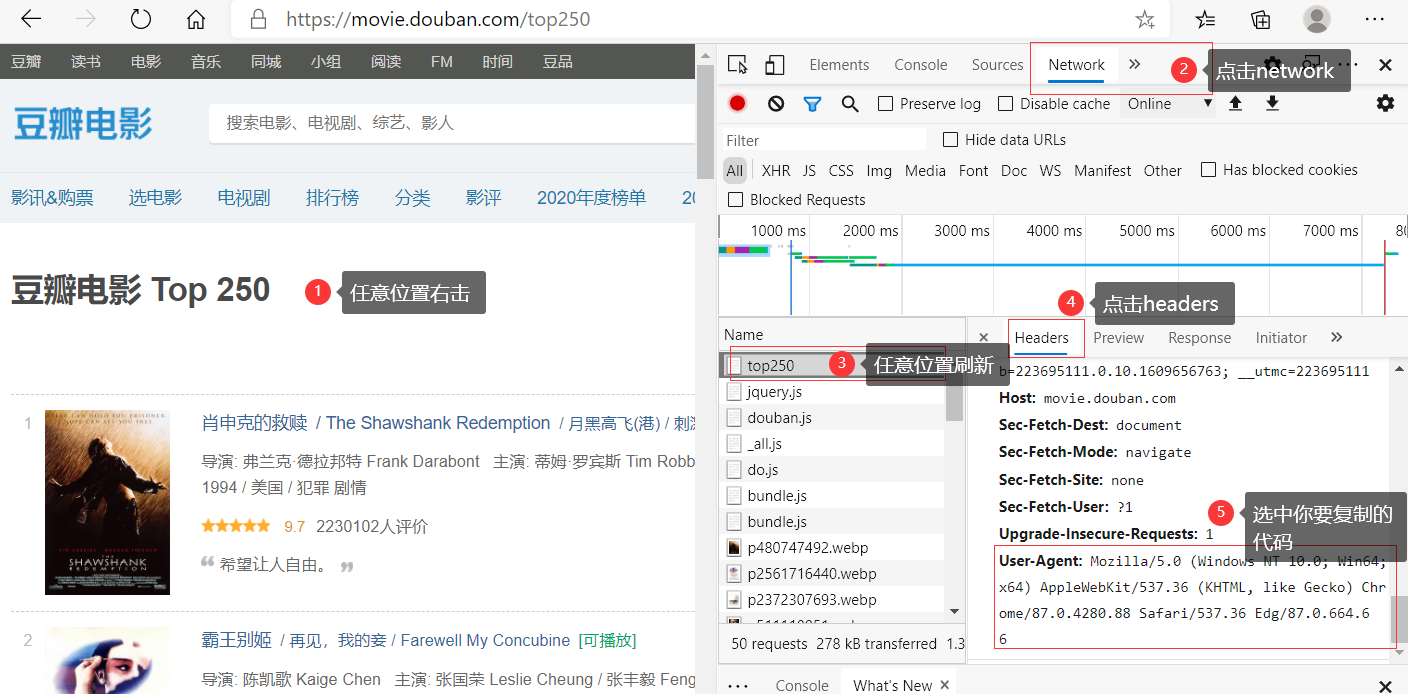Open the 排行榜 navigation link
The width and height of the screenshot is (1408, 694).
(x=332, y=197)
